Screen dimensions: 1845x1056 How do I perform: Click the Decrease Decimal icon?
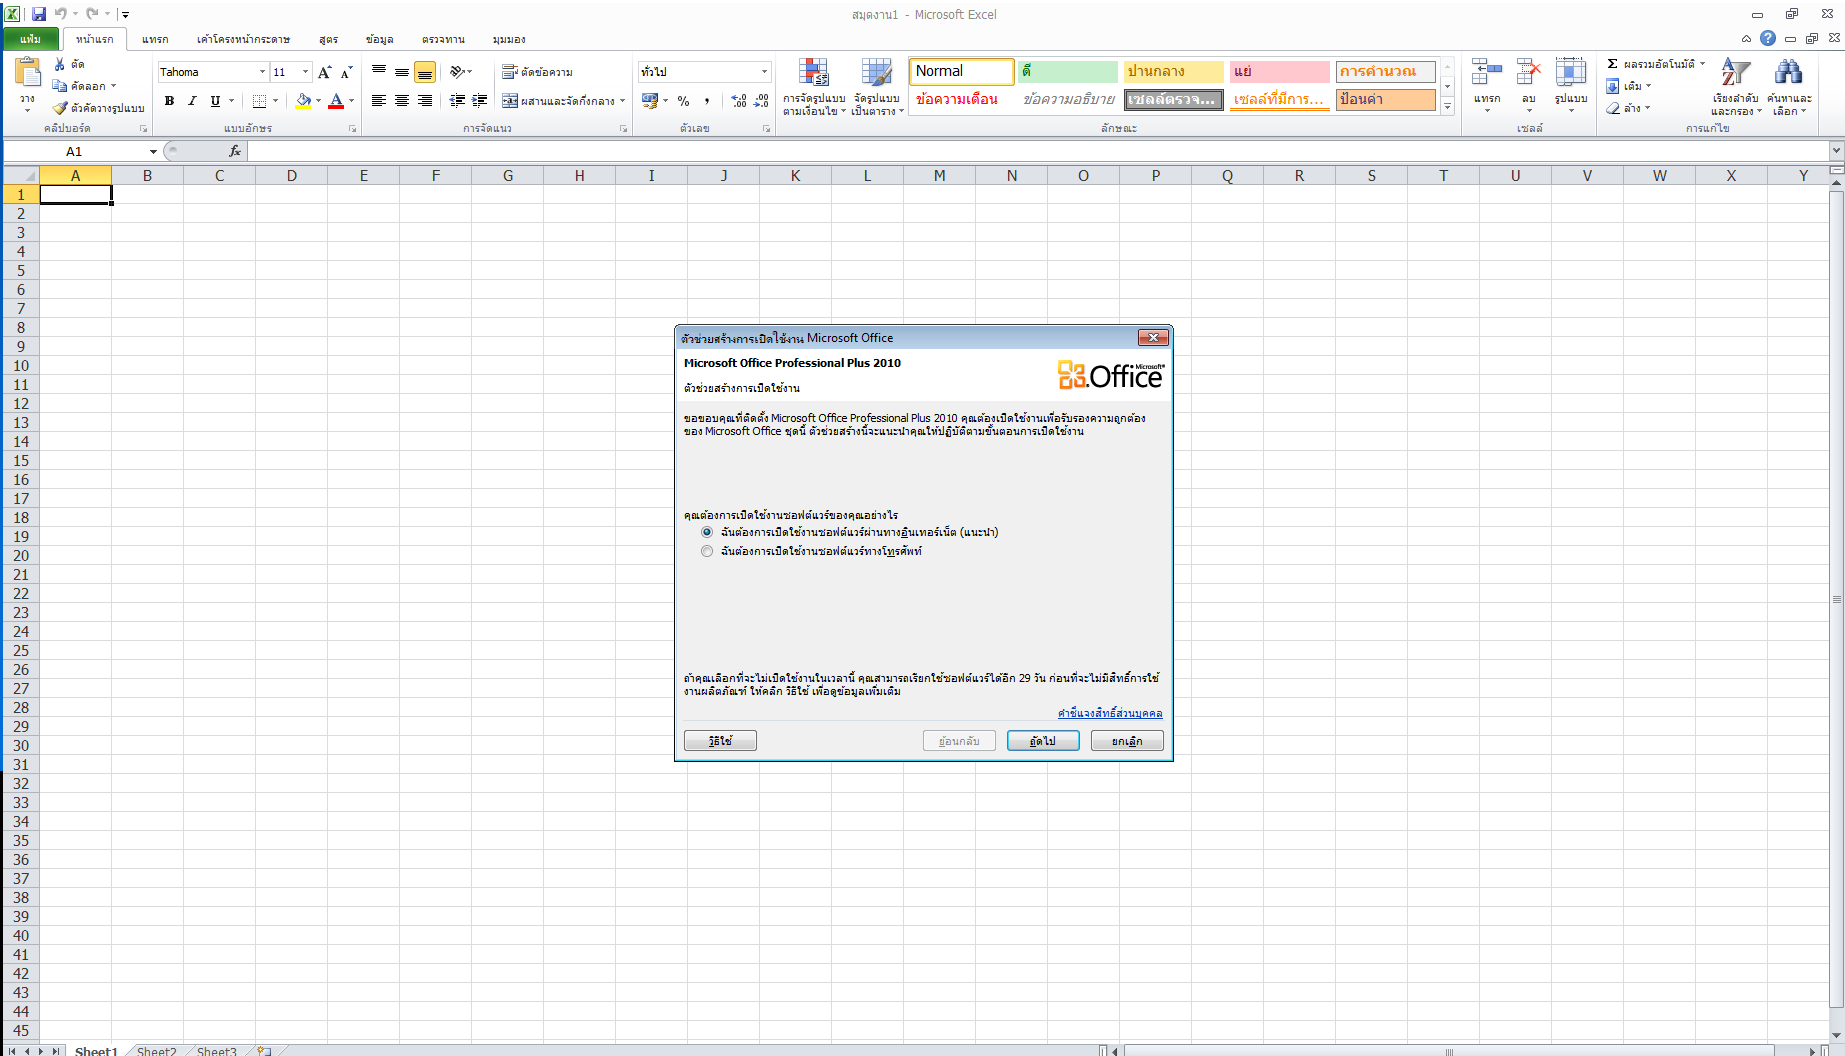pos(761,101)
